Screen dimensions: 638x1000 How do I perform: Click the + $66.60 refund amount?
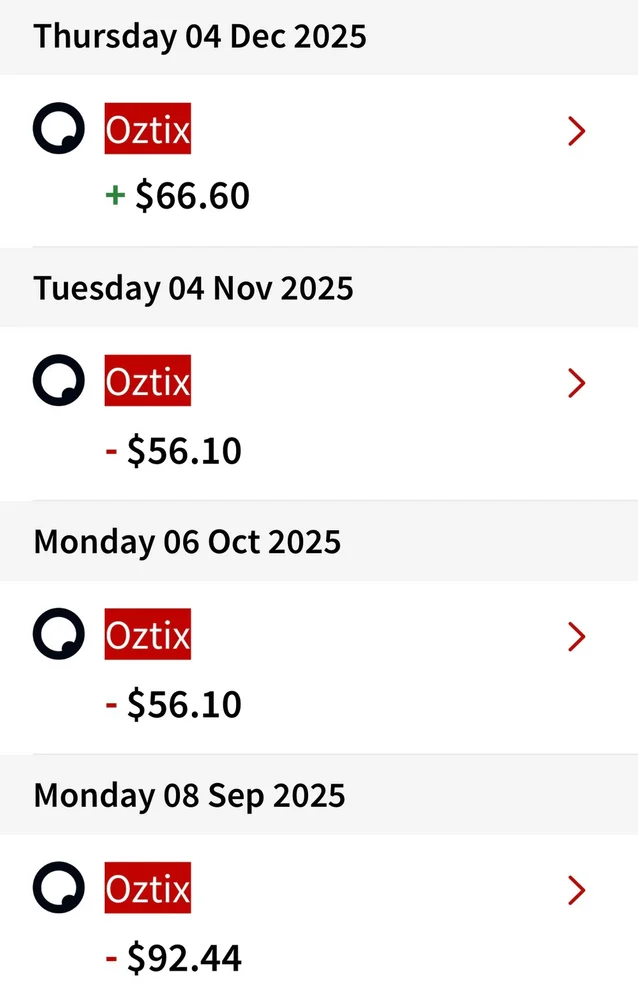(x=178, y=196)
